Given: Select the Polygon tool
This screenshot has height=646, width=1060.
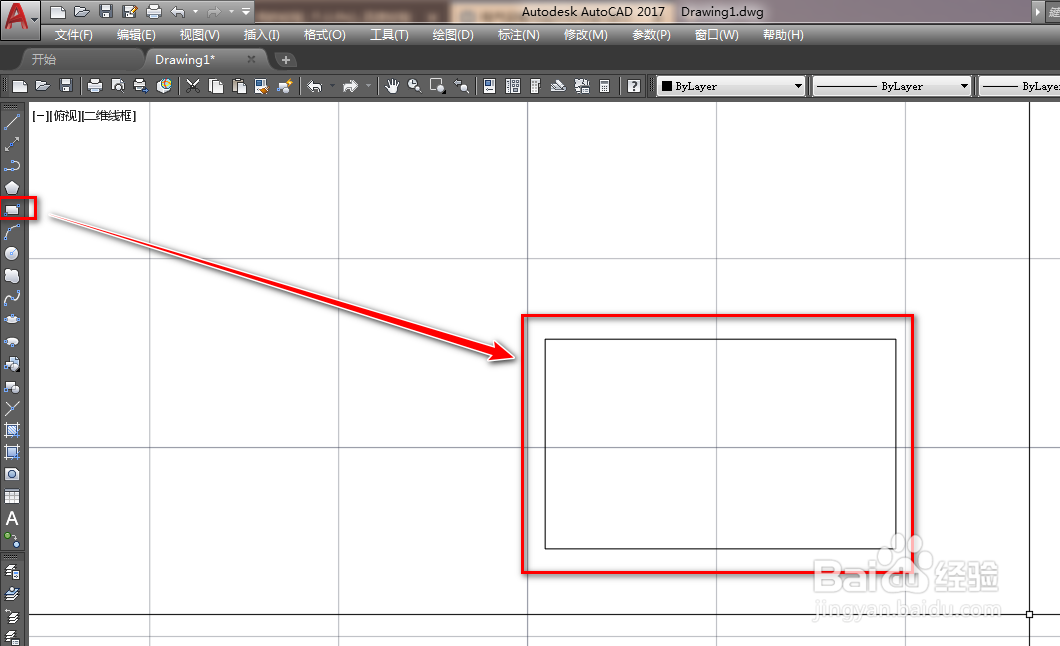Looking at the screenshot, I should pos(11,188).
